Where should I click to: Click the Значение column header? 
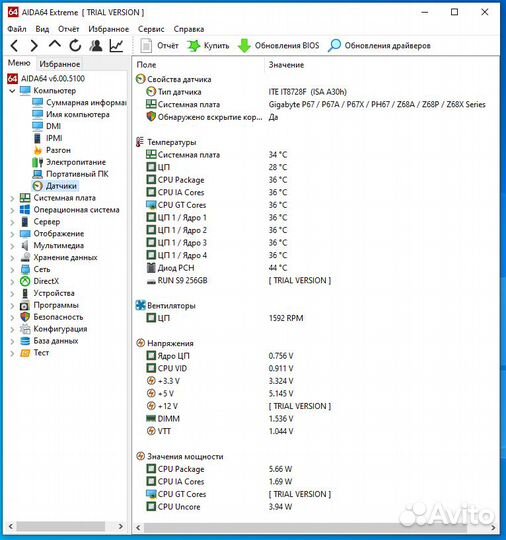coord(286,65)
